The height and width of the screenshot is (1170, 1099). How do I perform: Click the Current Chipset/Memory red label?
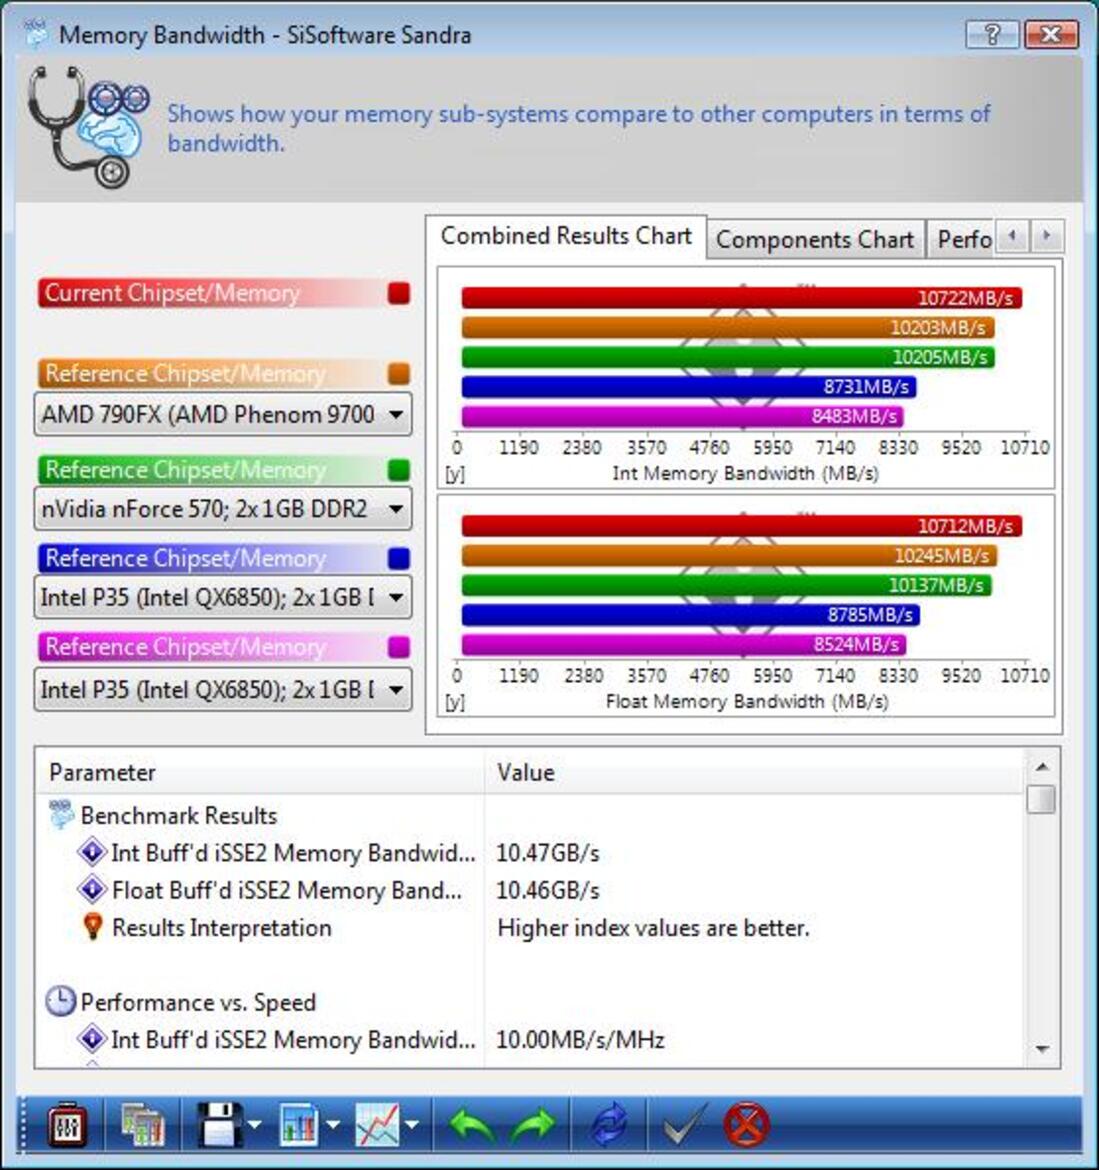(172, 293)
